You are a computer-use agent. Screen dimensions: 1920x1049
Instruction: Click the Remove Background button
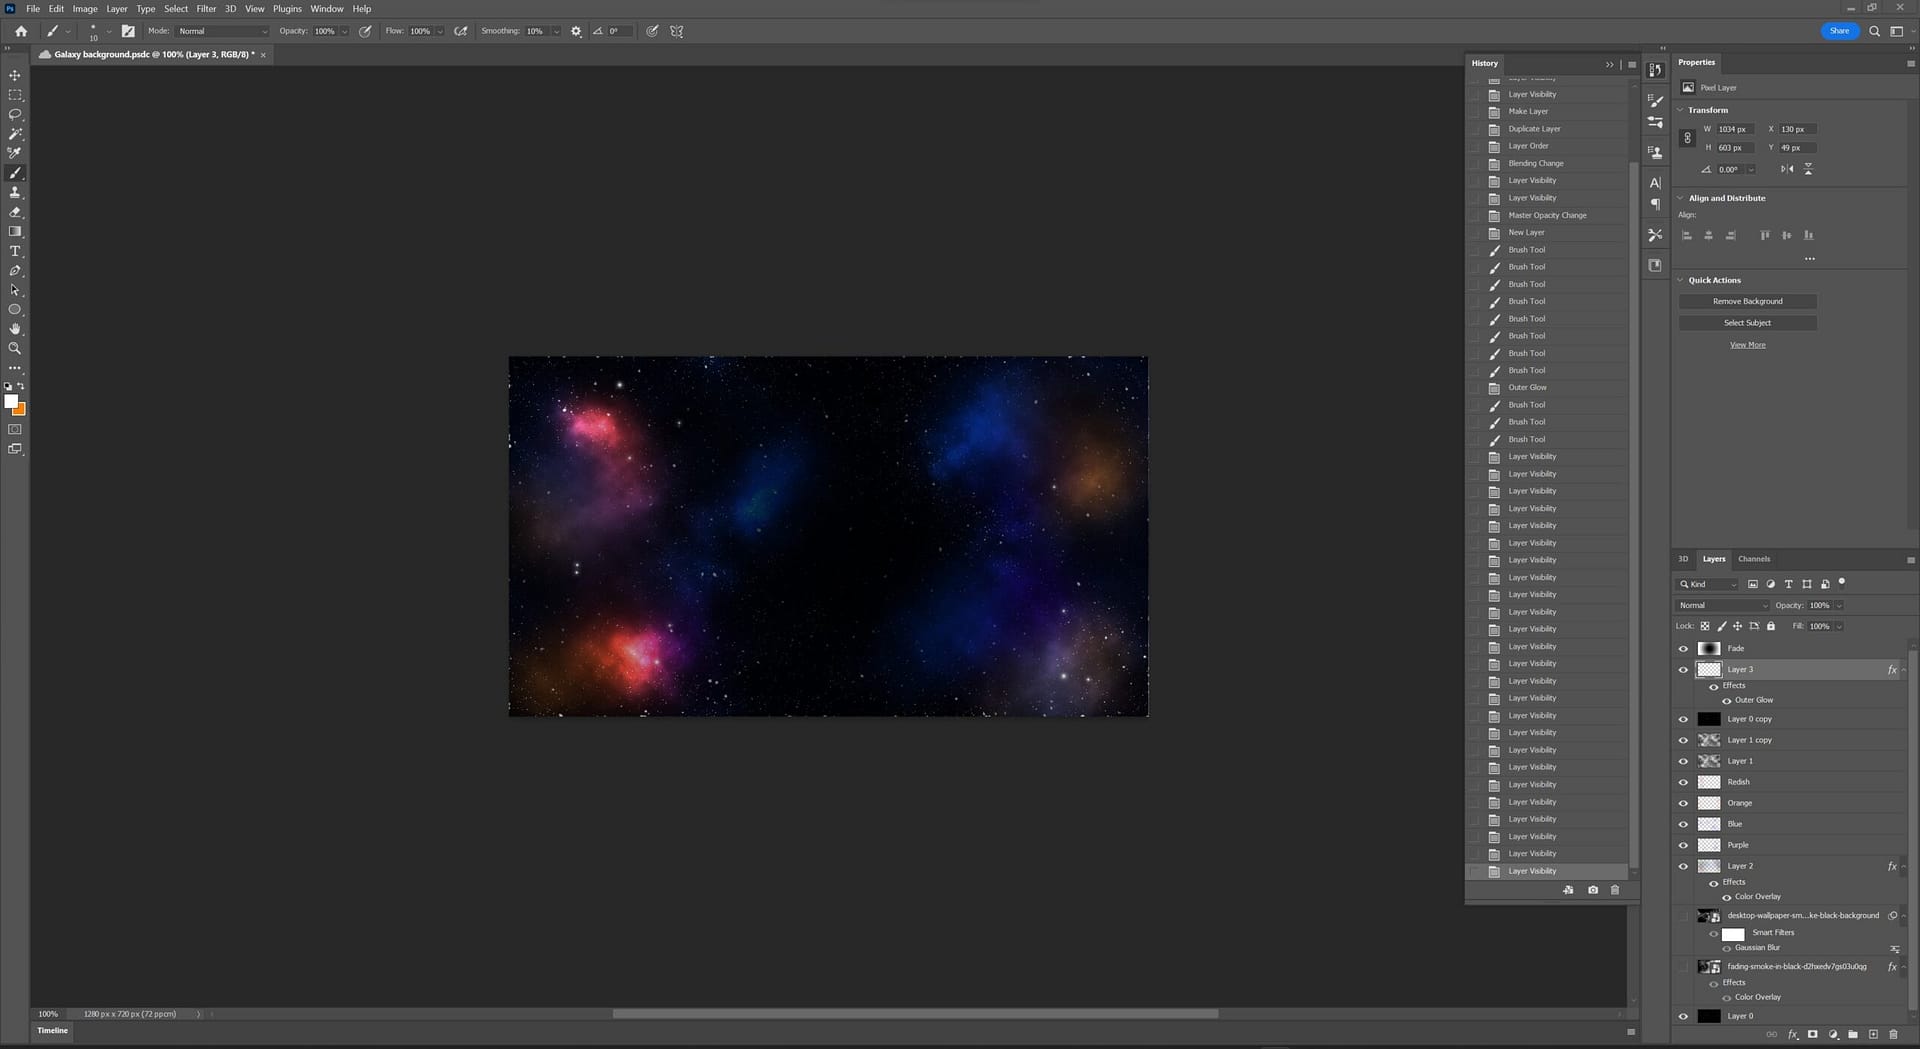click(x=1747, y=301)
